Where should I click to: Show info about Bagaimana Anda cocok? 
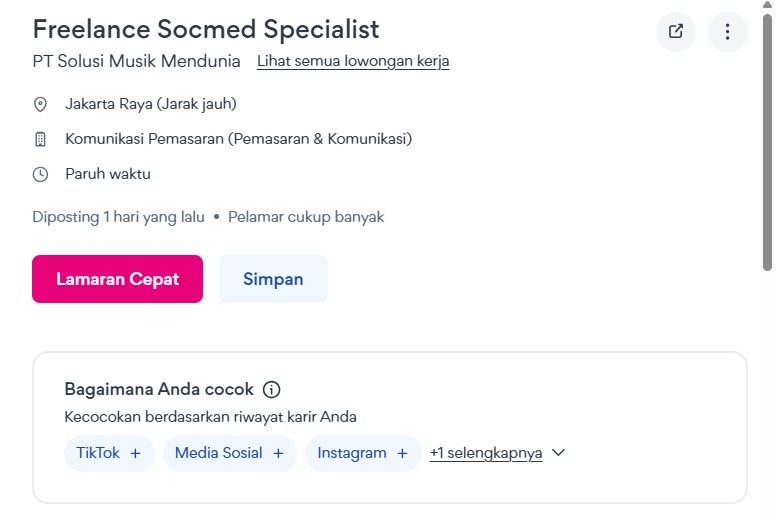pos(272,390)
